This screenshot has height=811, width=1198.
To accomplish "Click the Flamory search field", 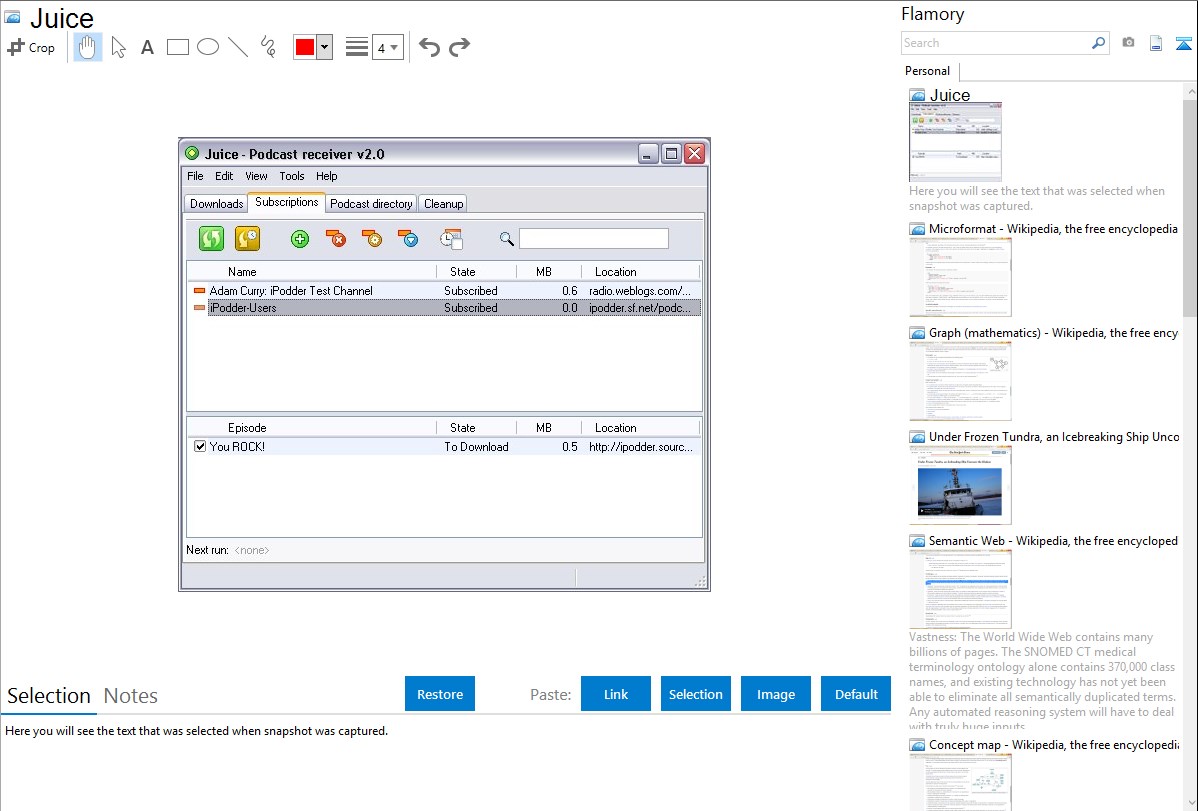I will click(x=996, y=43).
